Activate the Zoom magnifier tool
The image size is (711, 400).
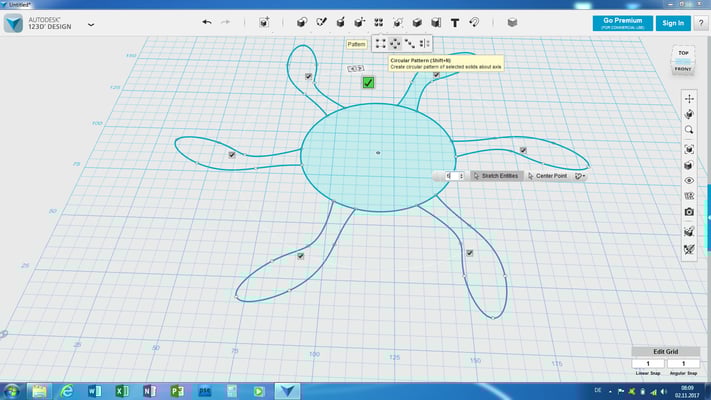point(689,130)
